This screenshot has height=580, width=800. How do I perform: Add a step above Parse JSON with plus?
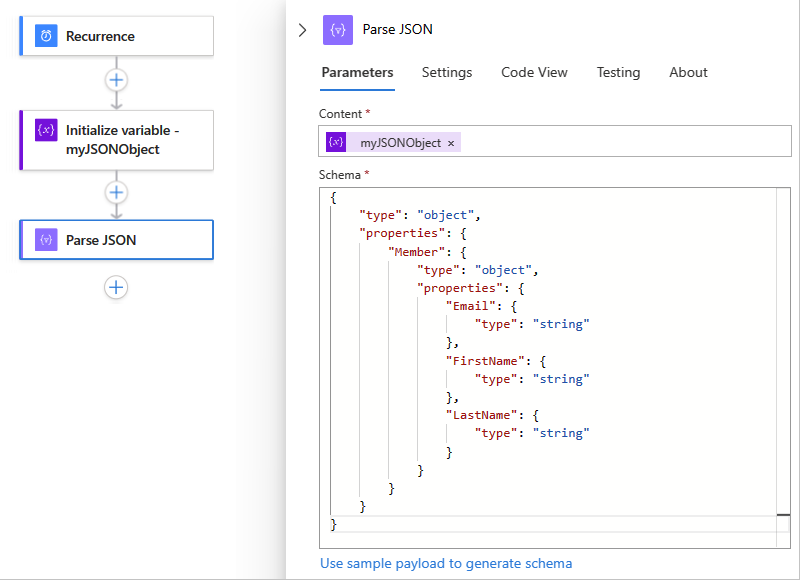point(117,192)
